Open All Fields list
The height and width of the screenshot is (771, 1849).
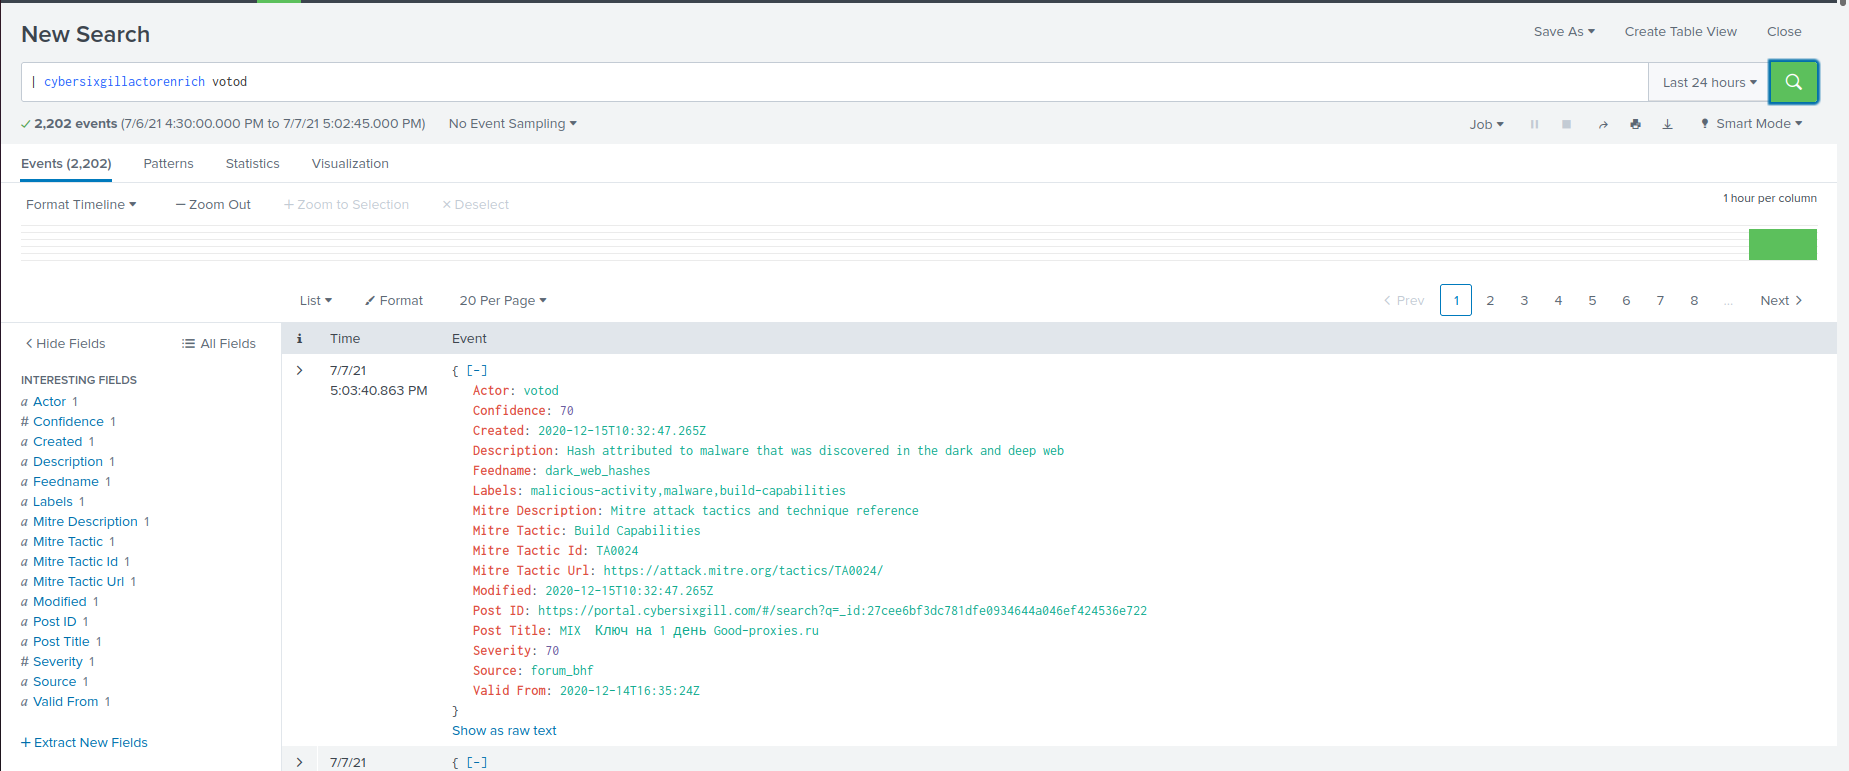(x=219, y=343)
